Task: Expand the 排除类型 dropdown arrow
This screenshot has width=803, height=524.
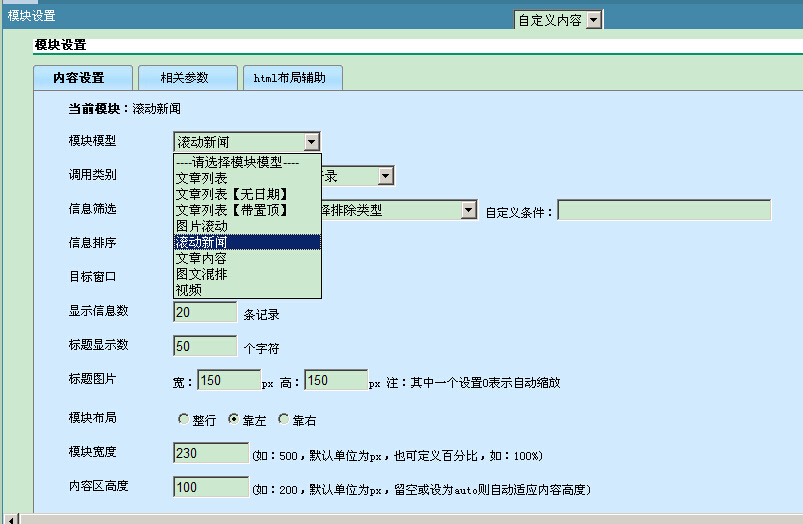Action: click(468, 210)
